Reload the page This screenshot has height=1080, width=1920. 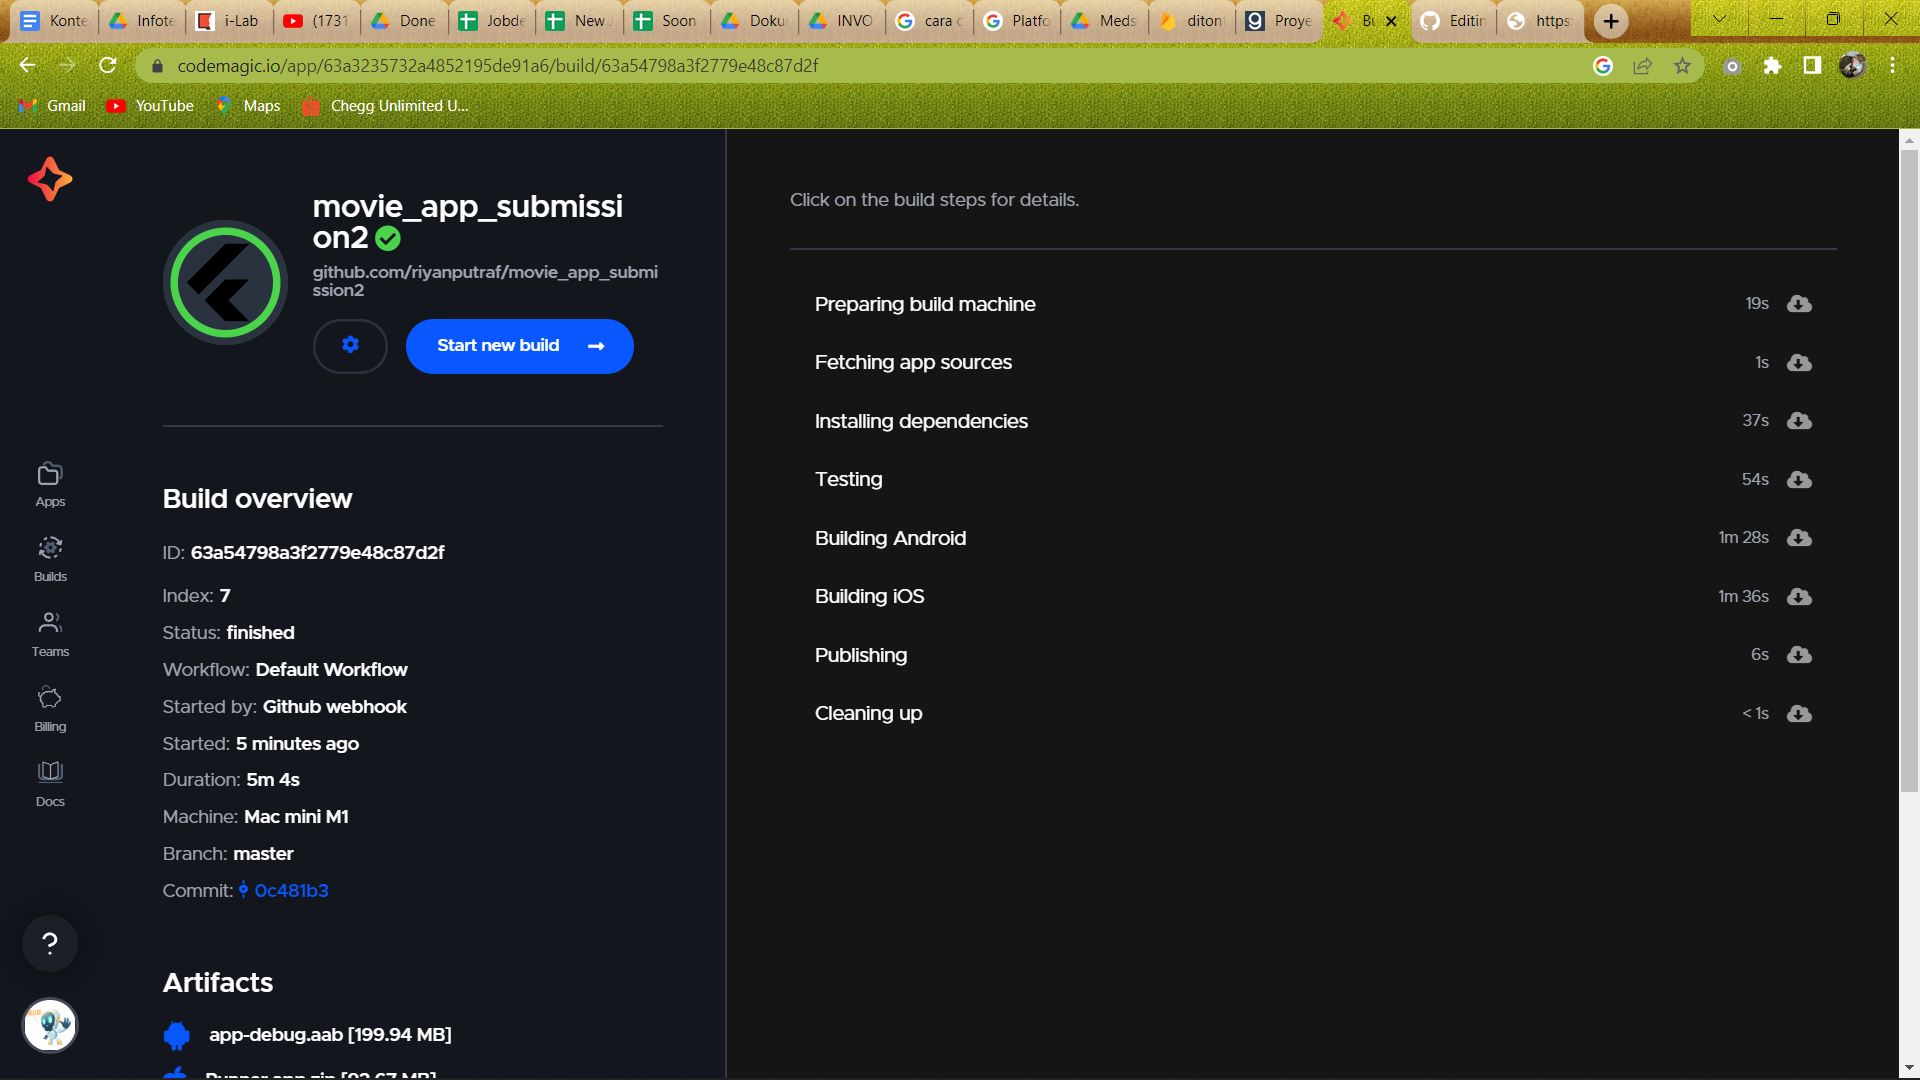pos(108,66)
